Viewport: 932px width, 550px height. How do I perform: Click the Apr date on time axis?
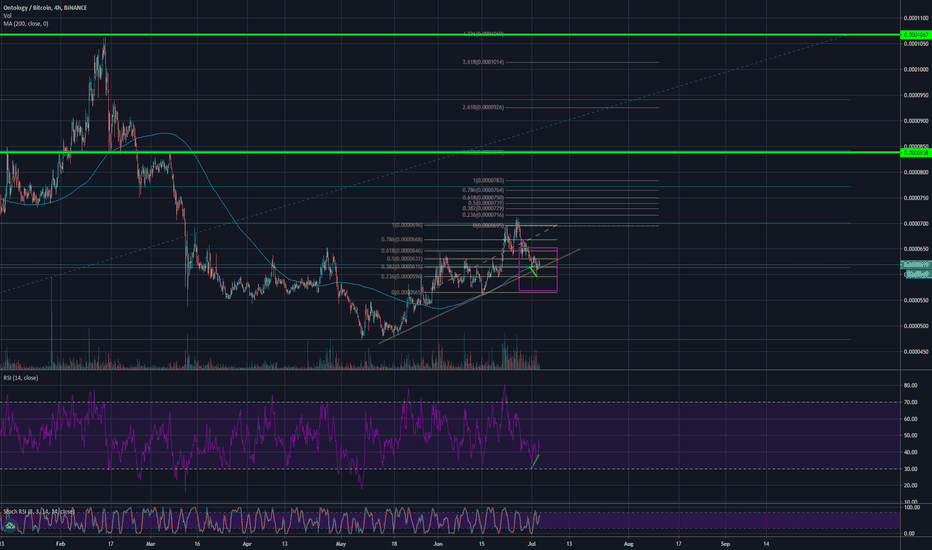tap(247, 543)
